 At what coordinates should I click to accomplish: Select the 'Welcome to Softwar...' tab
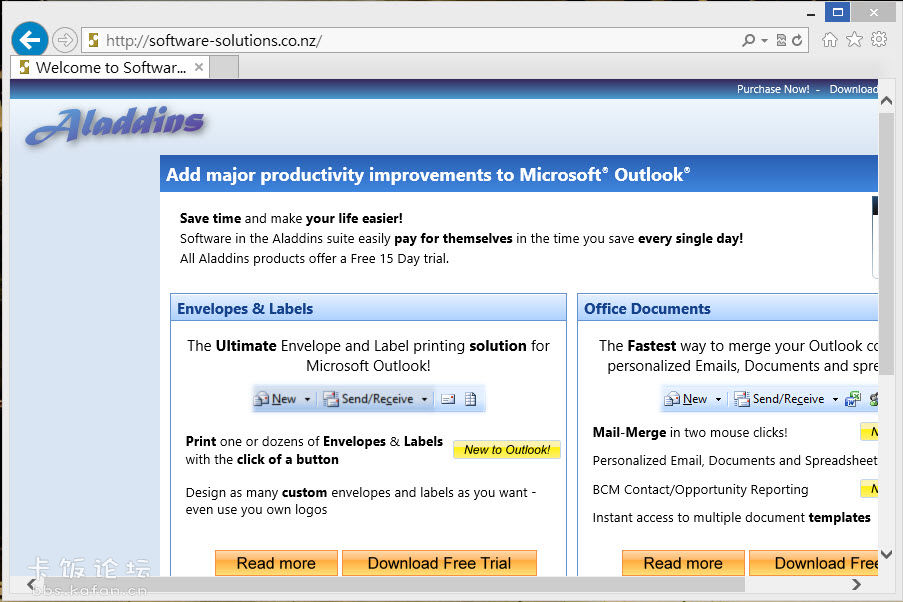click(109, 67)
